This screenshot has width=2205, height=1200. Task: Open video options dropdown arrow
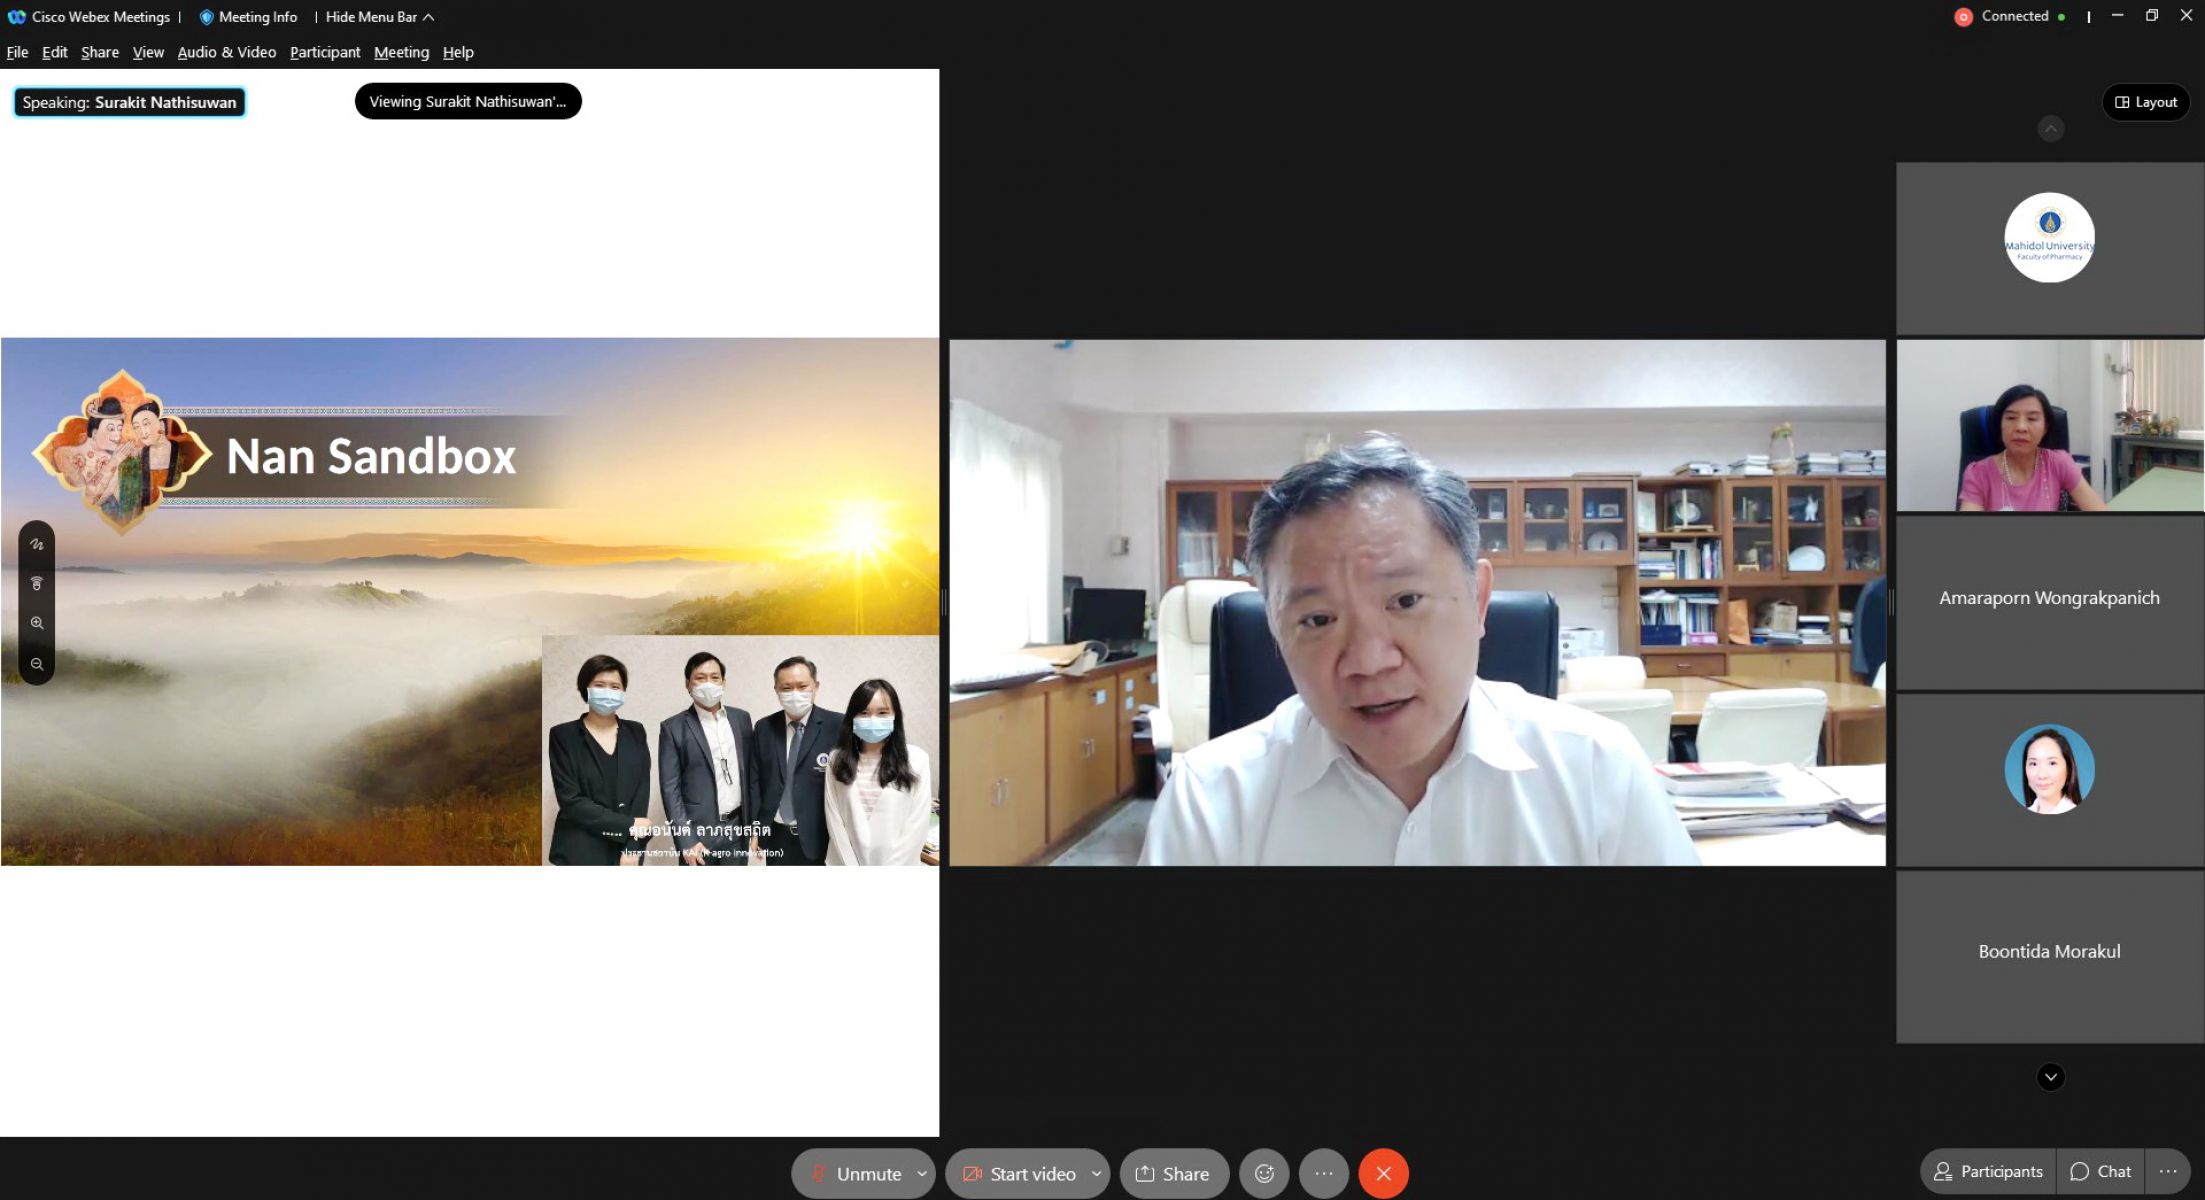1097,1174
